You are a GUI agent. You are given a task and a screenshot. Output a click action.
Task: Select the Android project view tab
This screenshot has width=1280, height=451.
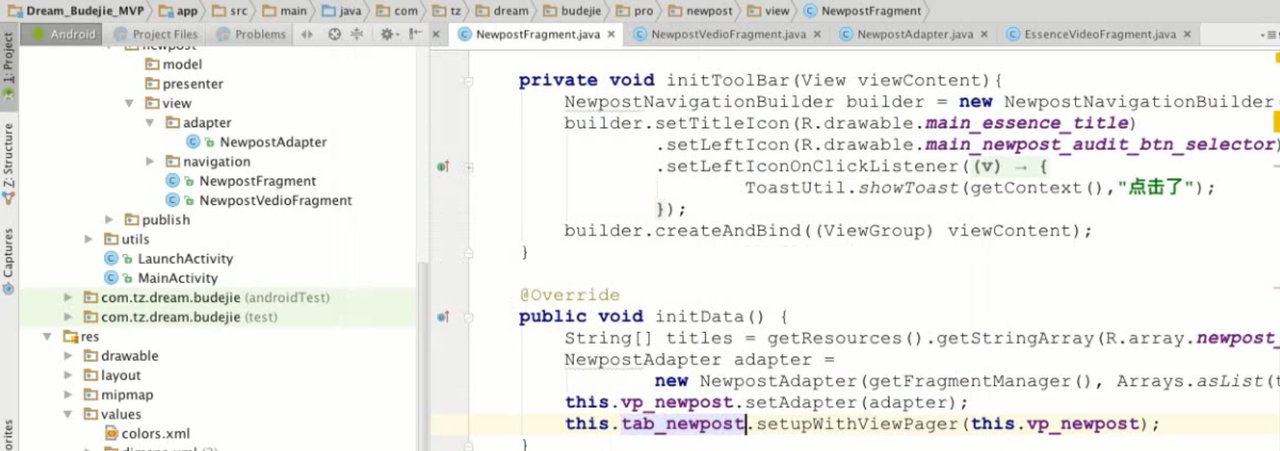62,34
